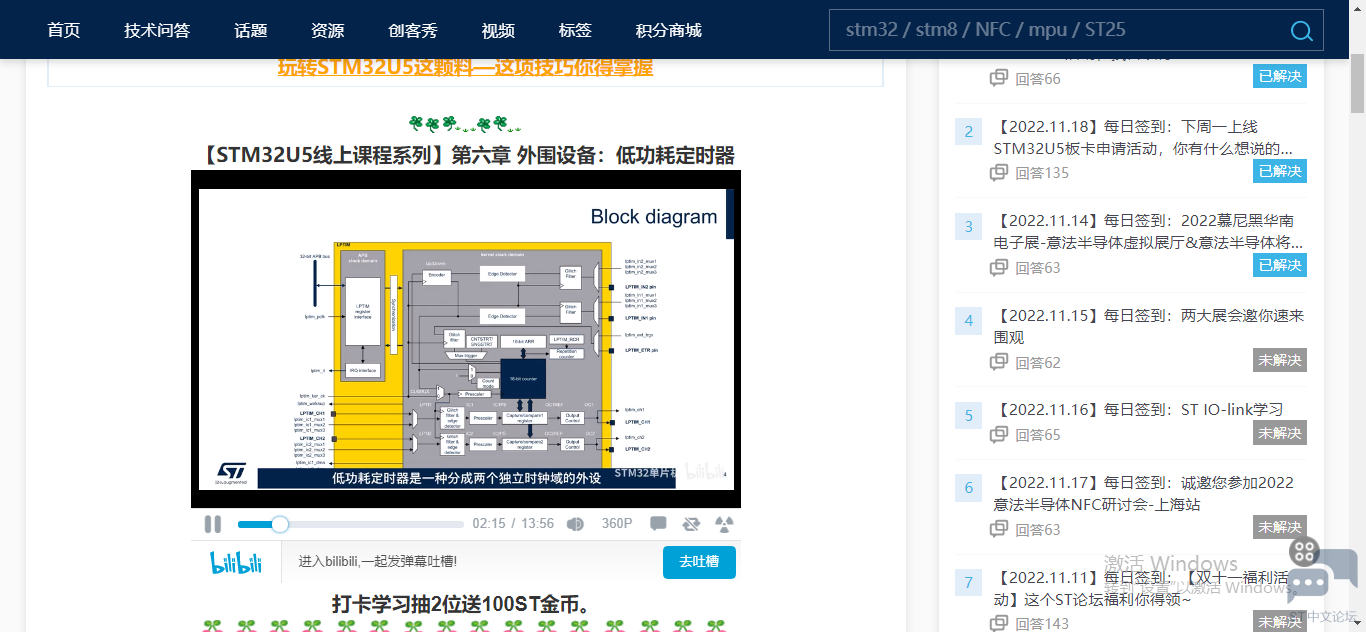Open the 话题 menu item
The height and width of the screenshot is (632, 1366).
251,30
